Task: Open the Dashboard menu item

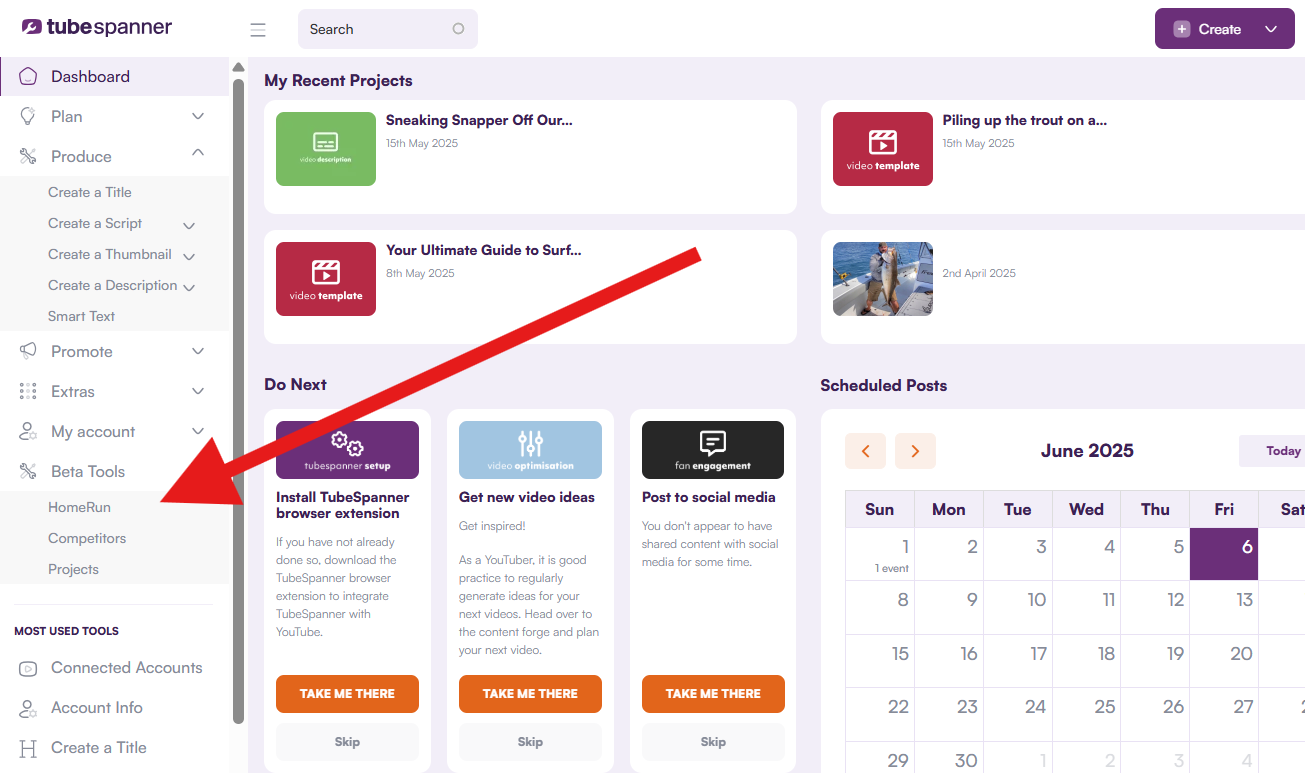Action: coord(115,77)
